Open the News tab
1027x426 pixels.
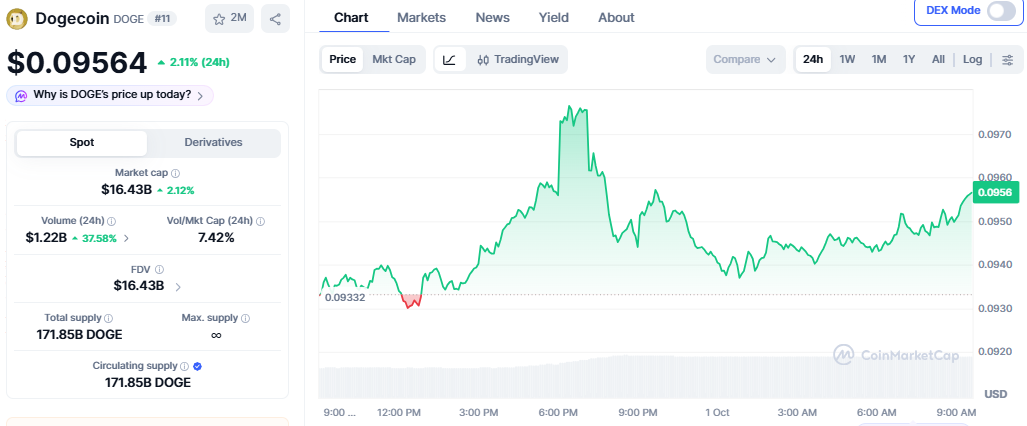[493, 18]
